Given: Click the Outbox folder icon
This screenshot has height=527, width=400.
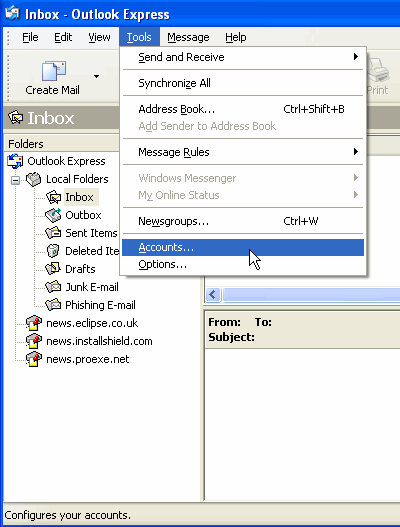Looking at the screenshot, I should (x=53, y=215).
